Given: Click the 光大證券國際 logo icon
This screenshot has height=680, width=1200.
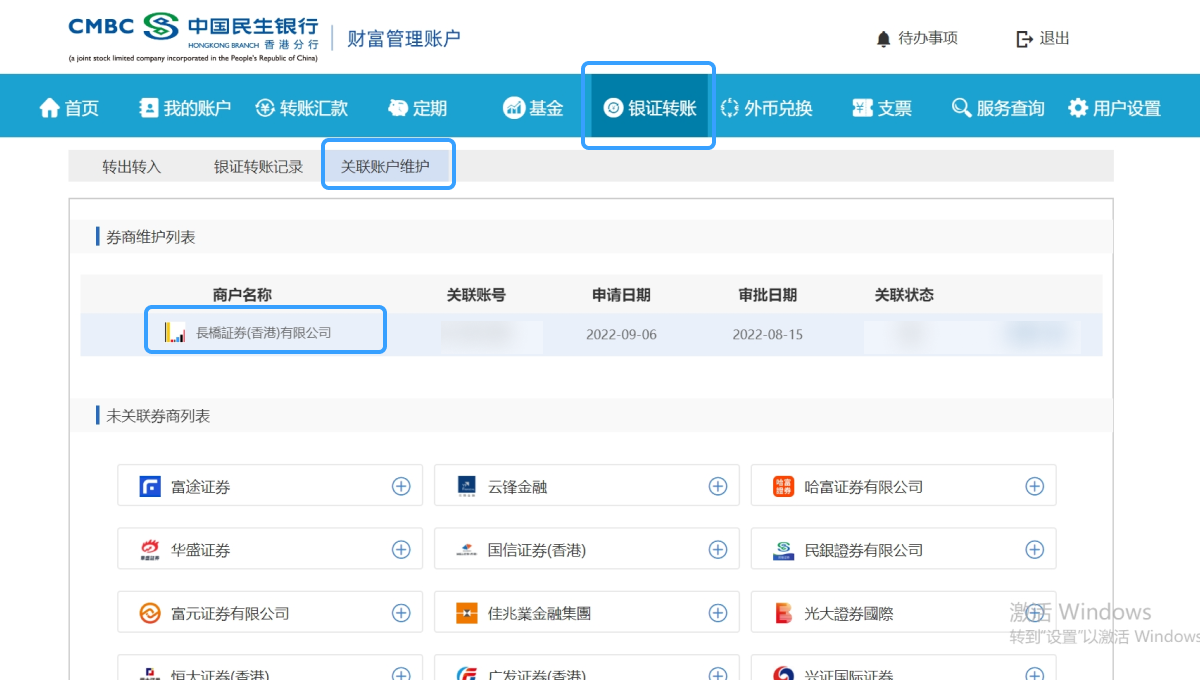Looking at the screenshot, I should pyautogui.click(x=784, y=613).
